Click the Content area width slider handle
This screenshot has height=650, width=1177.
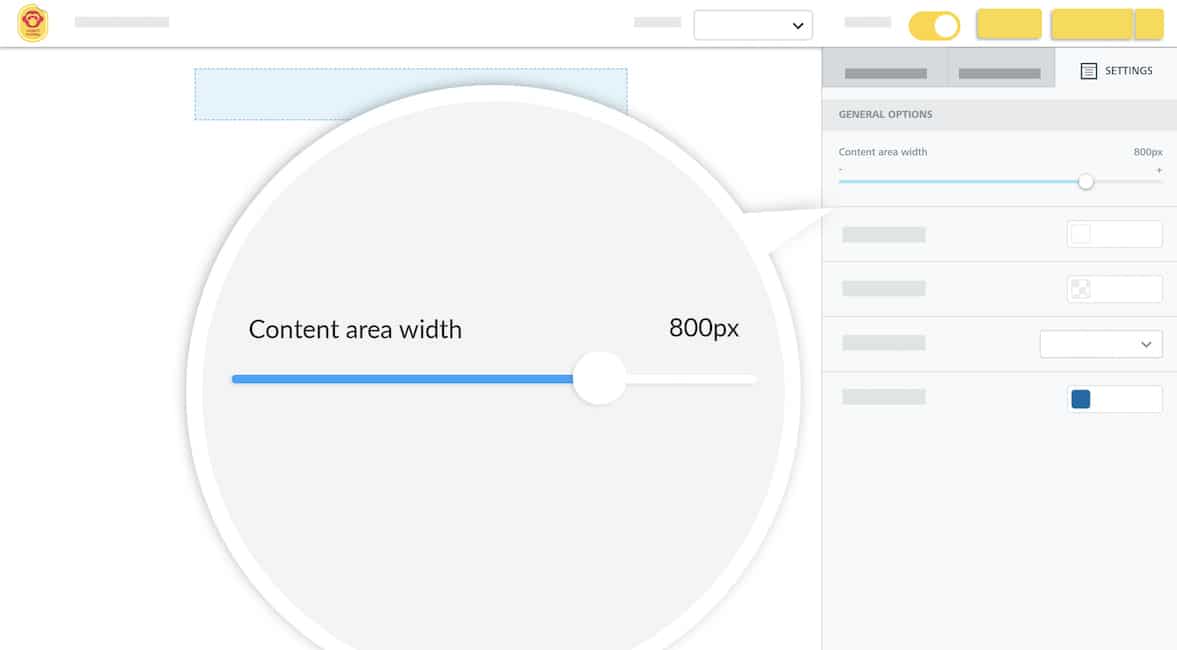pos(1085,182)
